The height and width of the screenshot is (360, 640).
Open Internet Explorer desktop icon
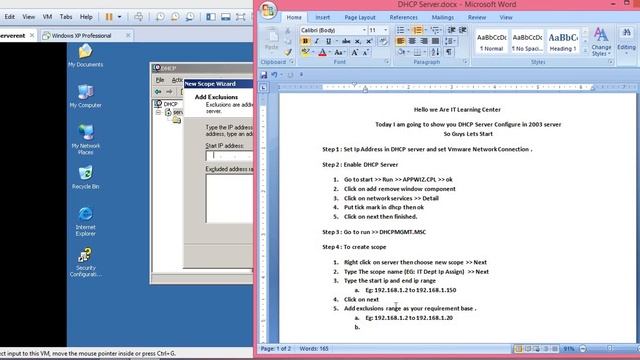(85, 222)
